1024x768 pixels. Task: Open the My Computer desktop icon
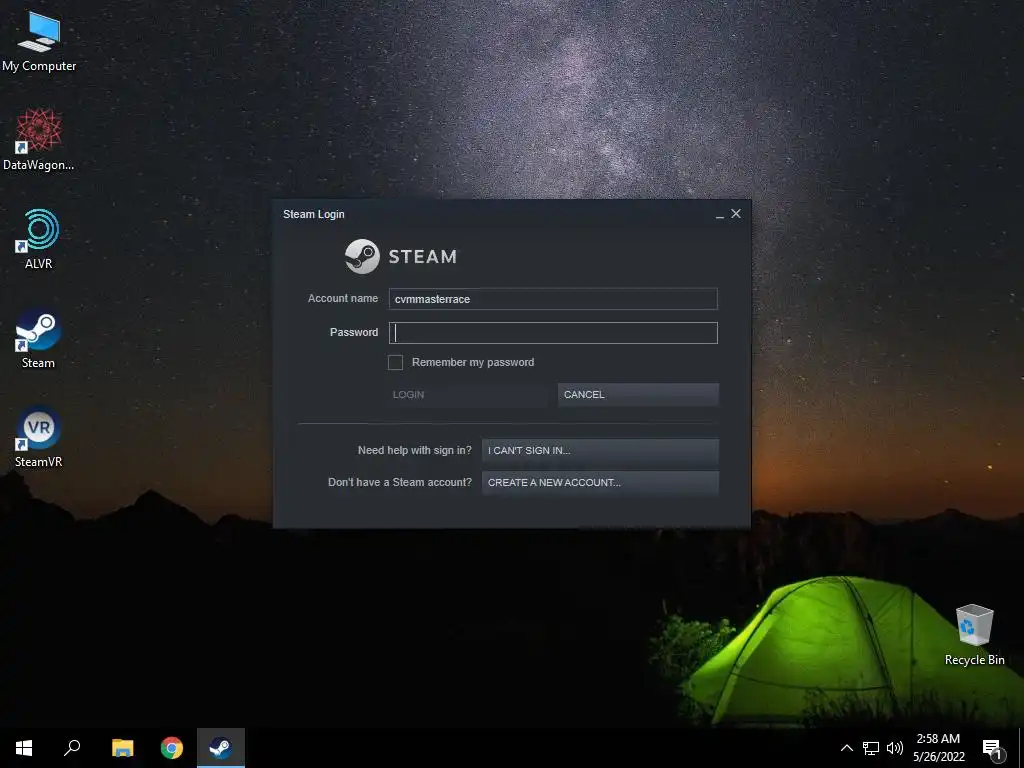[x=39, y=42]
